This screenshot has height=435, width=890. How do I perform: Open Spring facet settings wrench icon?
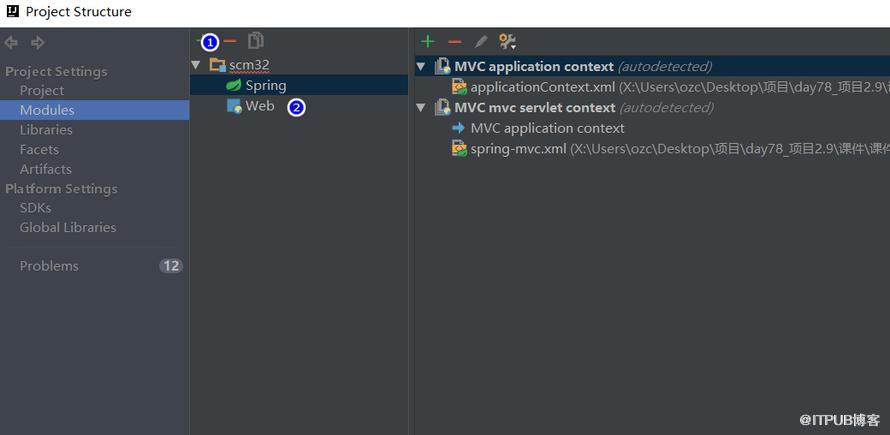[507, 41]
